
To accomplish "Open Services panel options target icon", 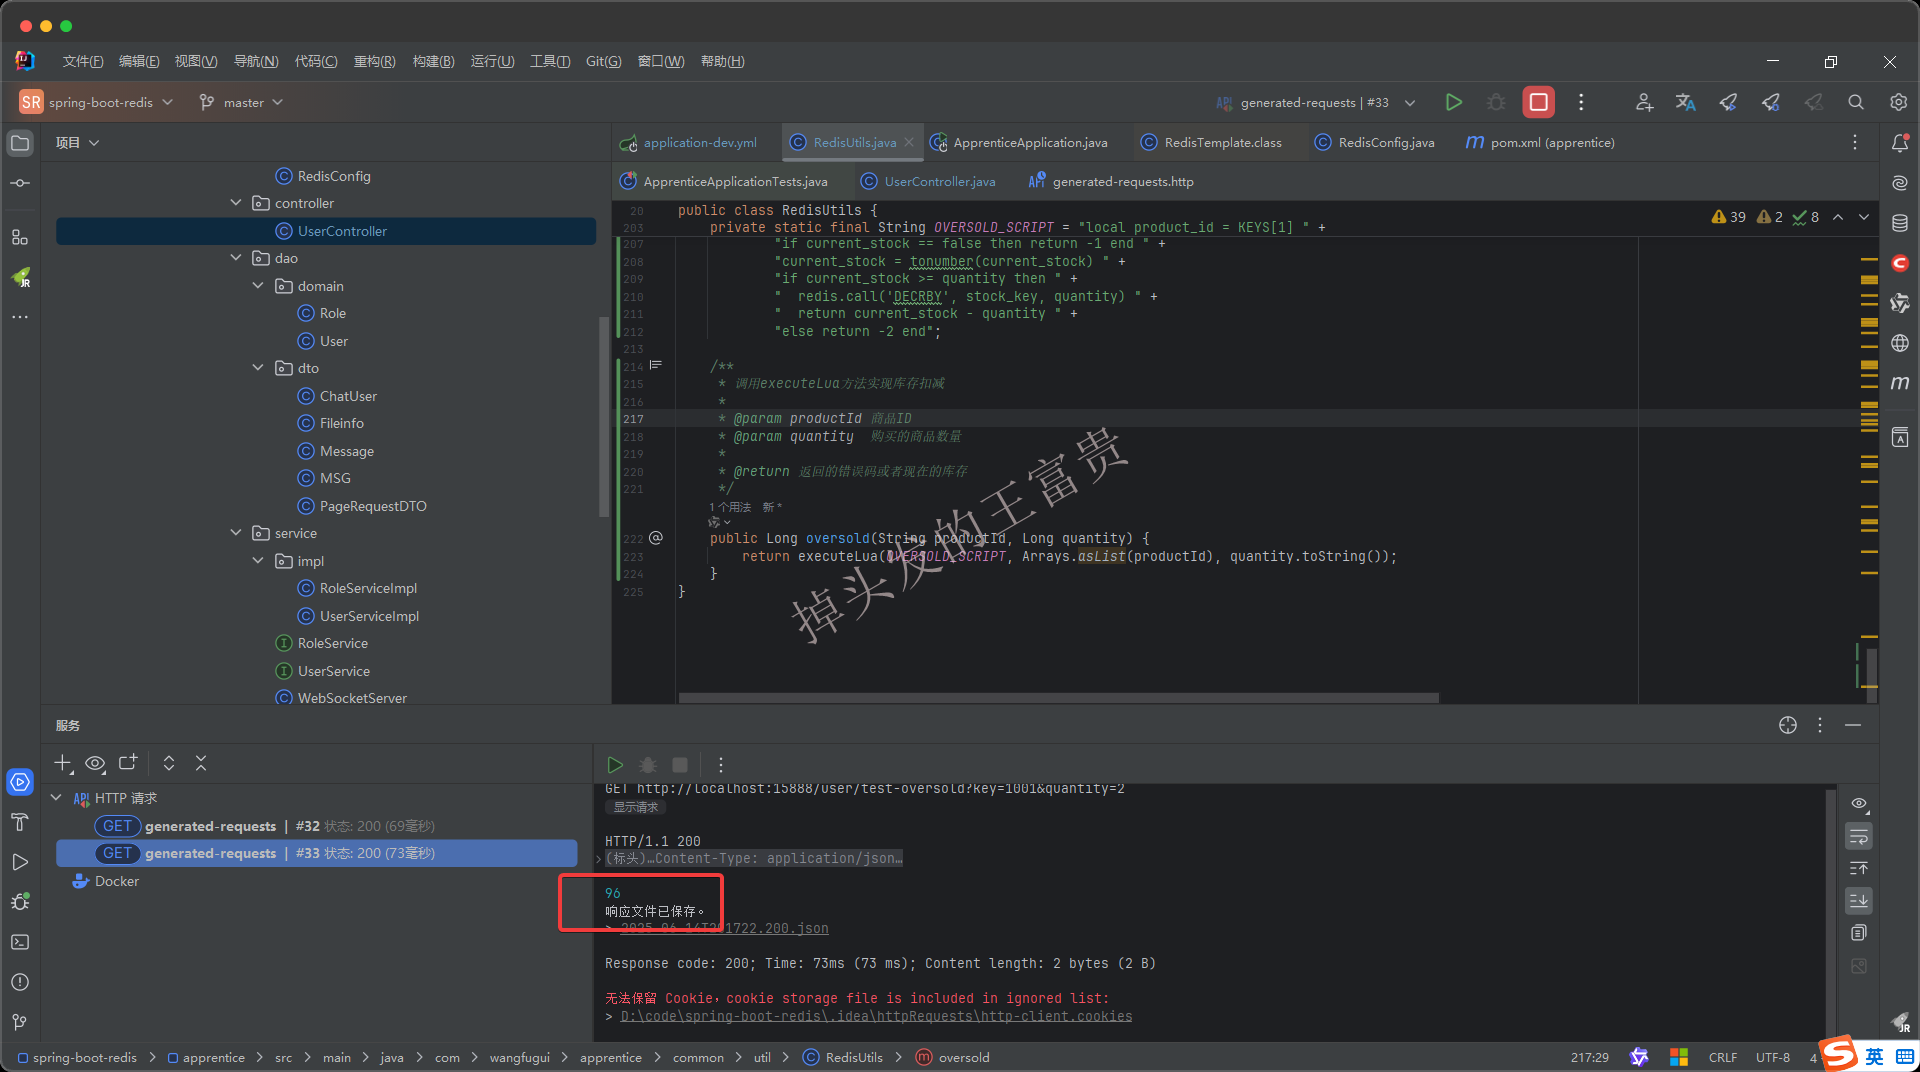I will click(x=1788, y=725).
